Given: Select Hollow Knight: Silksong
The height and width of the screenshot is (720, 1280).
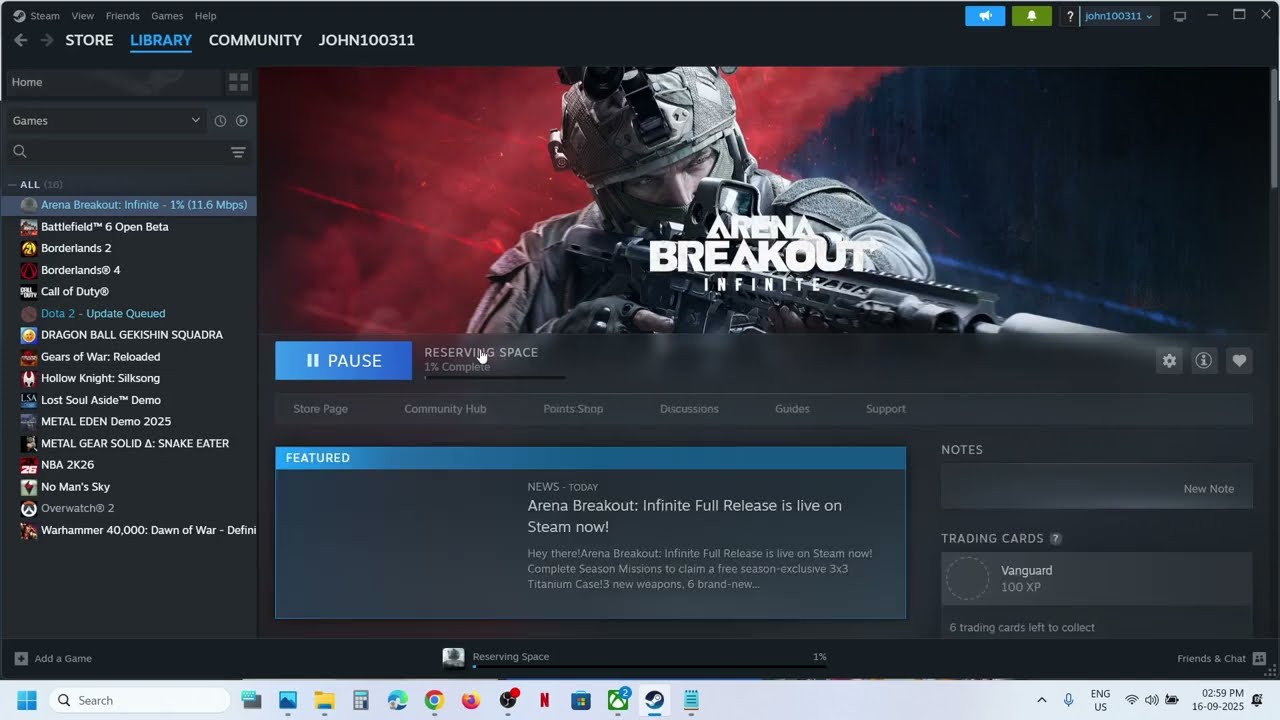Looking at the screenshot, I should pyautogui.click(x=129, y=378).
